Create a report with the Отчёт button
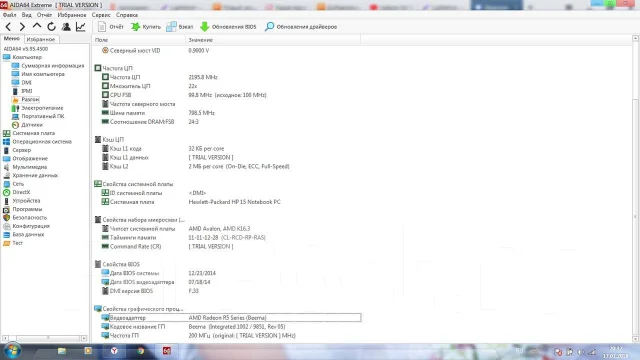 111,27
